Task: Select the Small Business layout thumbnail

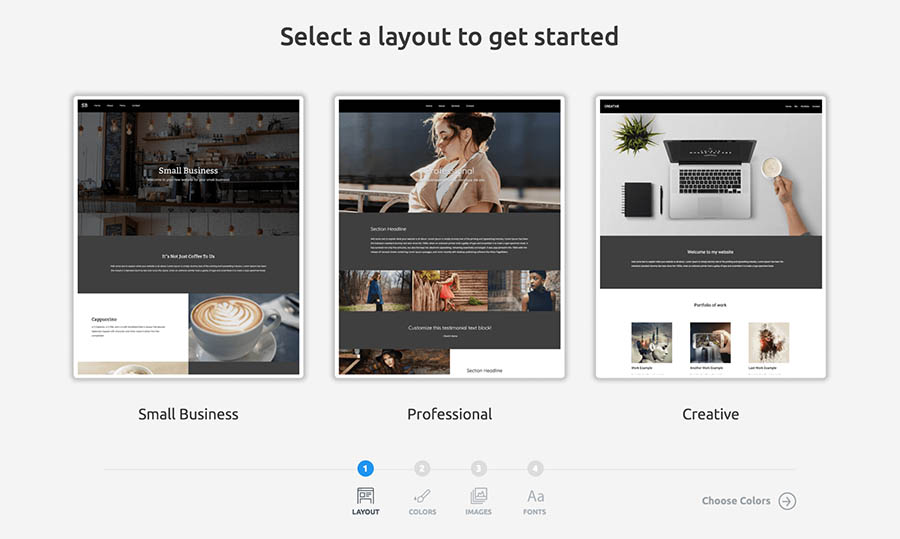Action: click(188, 237)
